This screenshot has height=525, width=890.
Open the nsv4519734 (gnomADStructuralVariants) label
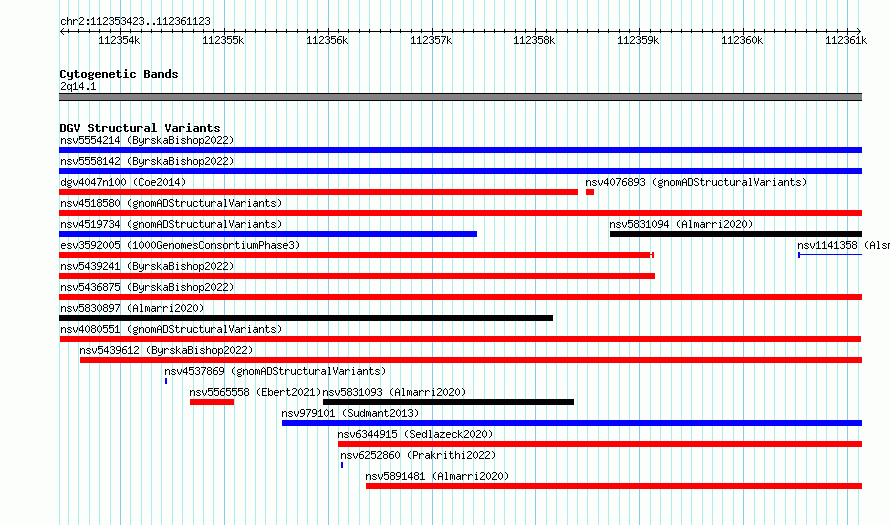171,224
